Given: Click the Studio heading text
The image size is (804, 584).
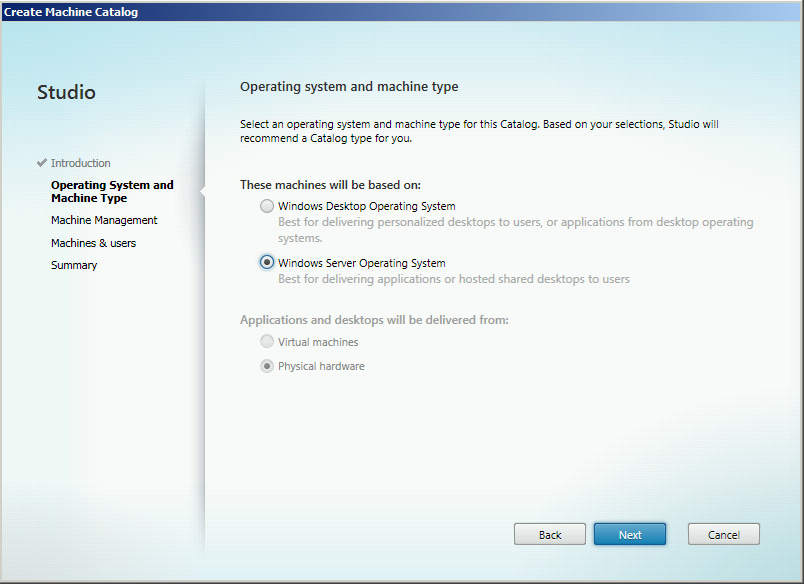Looking at the screenshot, I should (x=66, y=92).
